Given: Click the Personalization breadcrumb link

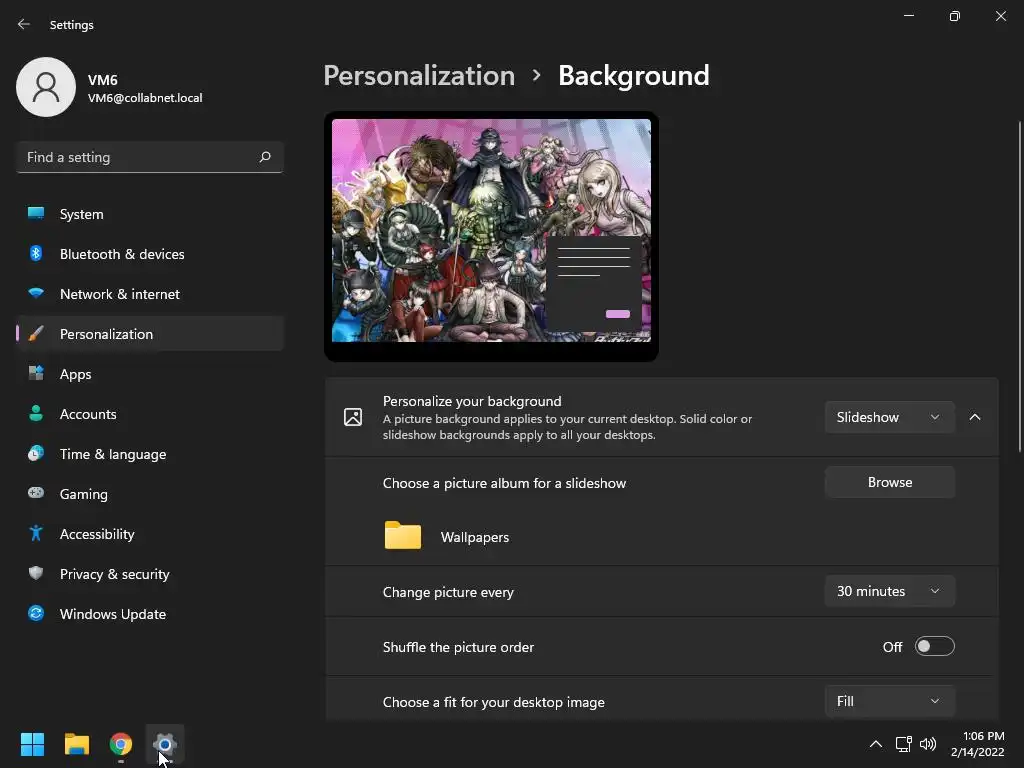Looking at the screenshot, I should (419, 75).
